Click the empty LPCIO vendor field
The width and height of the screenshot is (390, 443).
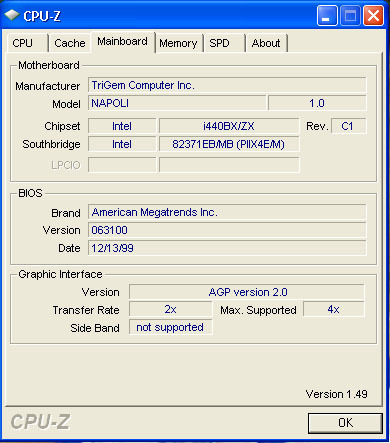point(122,165)
